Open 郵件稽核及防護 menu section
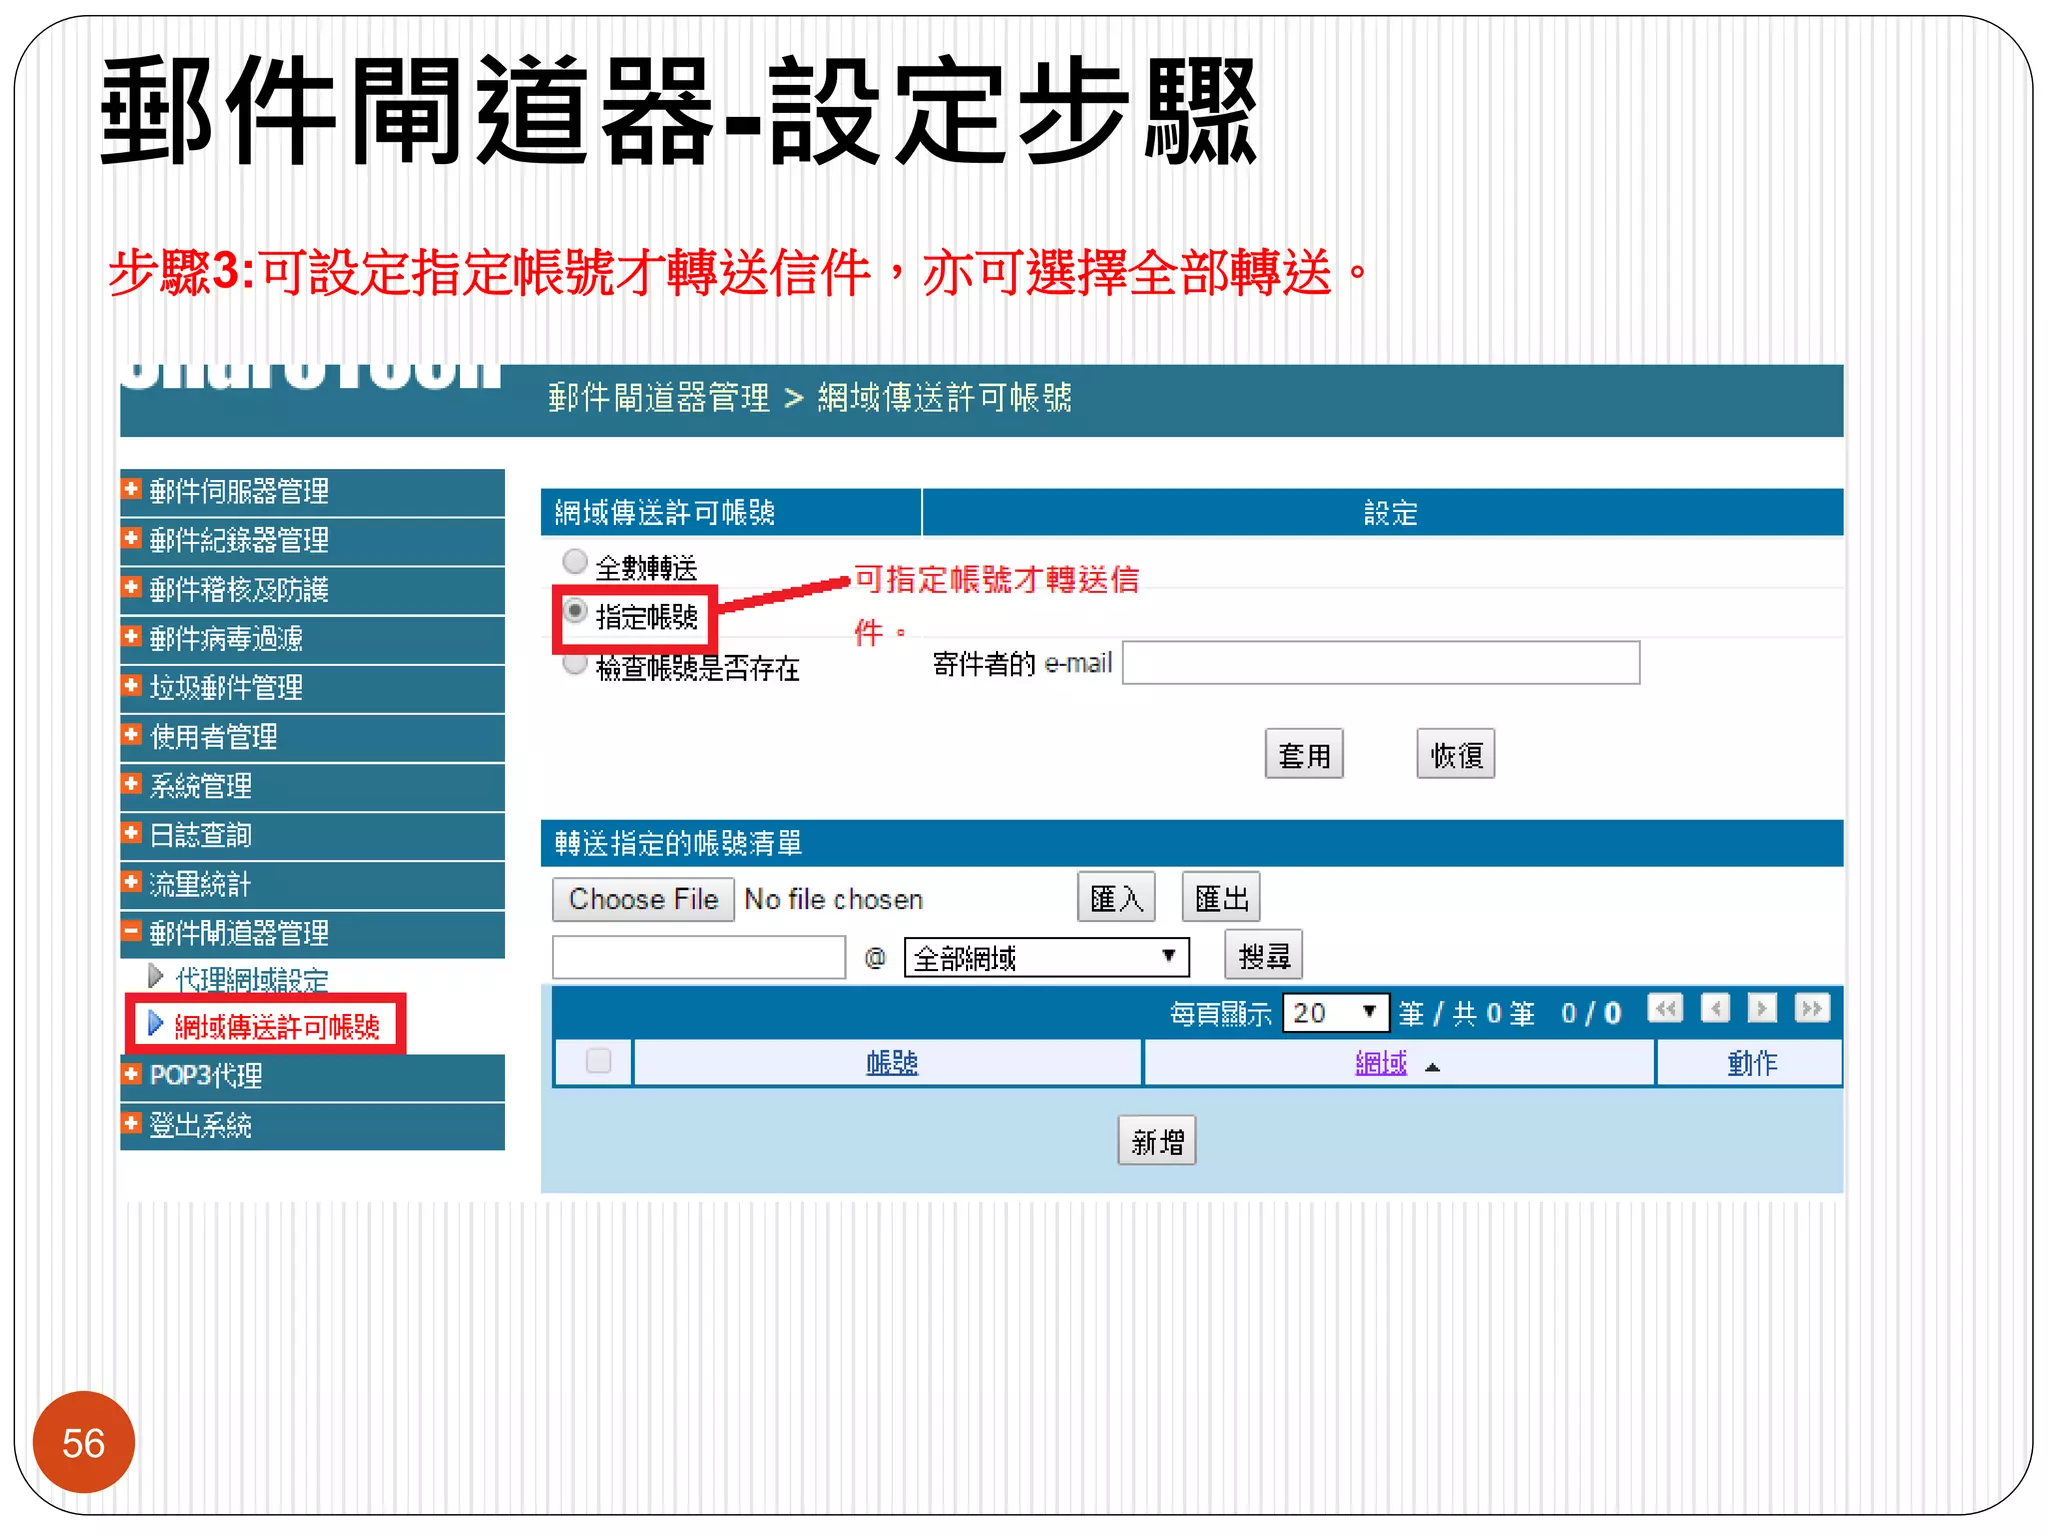Image resolution: width=2048 pixels, height=1536 pixels. 312,590
